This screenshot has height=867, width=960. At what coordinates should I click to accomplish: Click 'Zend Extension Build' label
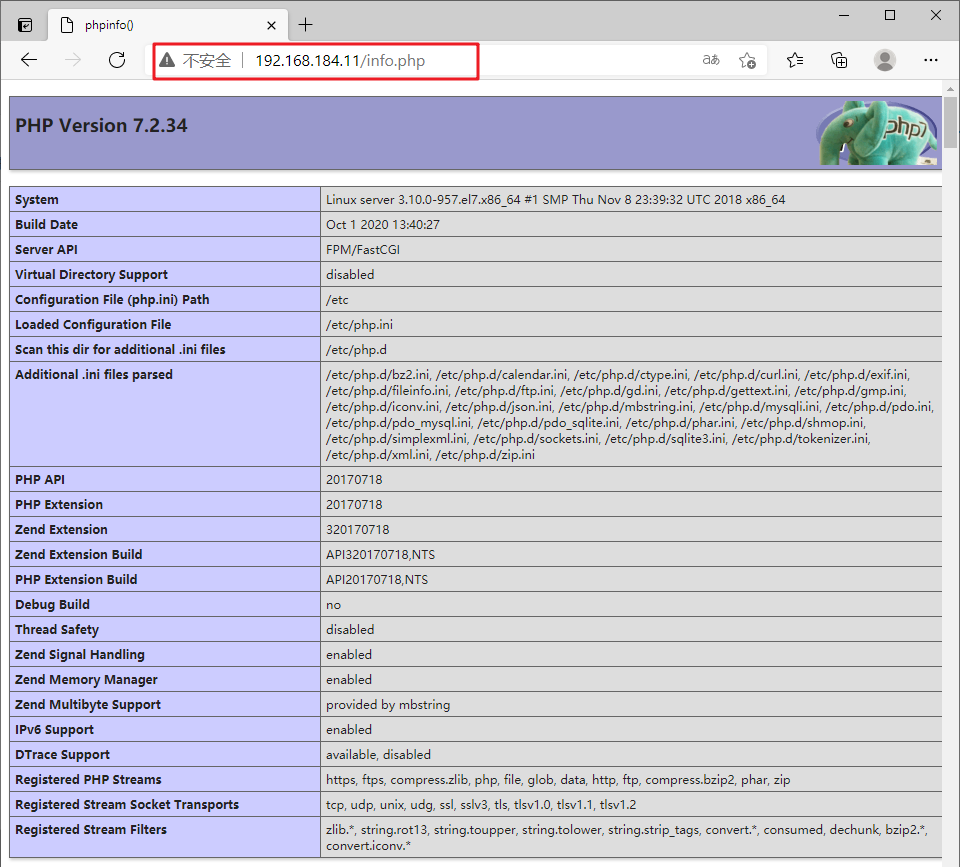[78, 555]
